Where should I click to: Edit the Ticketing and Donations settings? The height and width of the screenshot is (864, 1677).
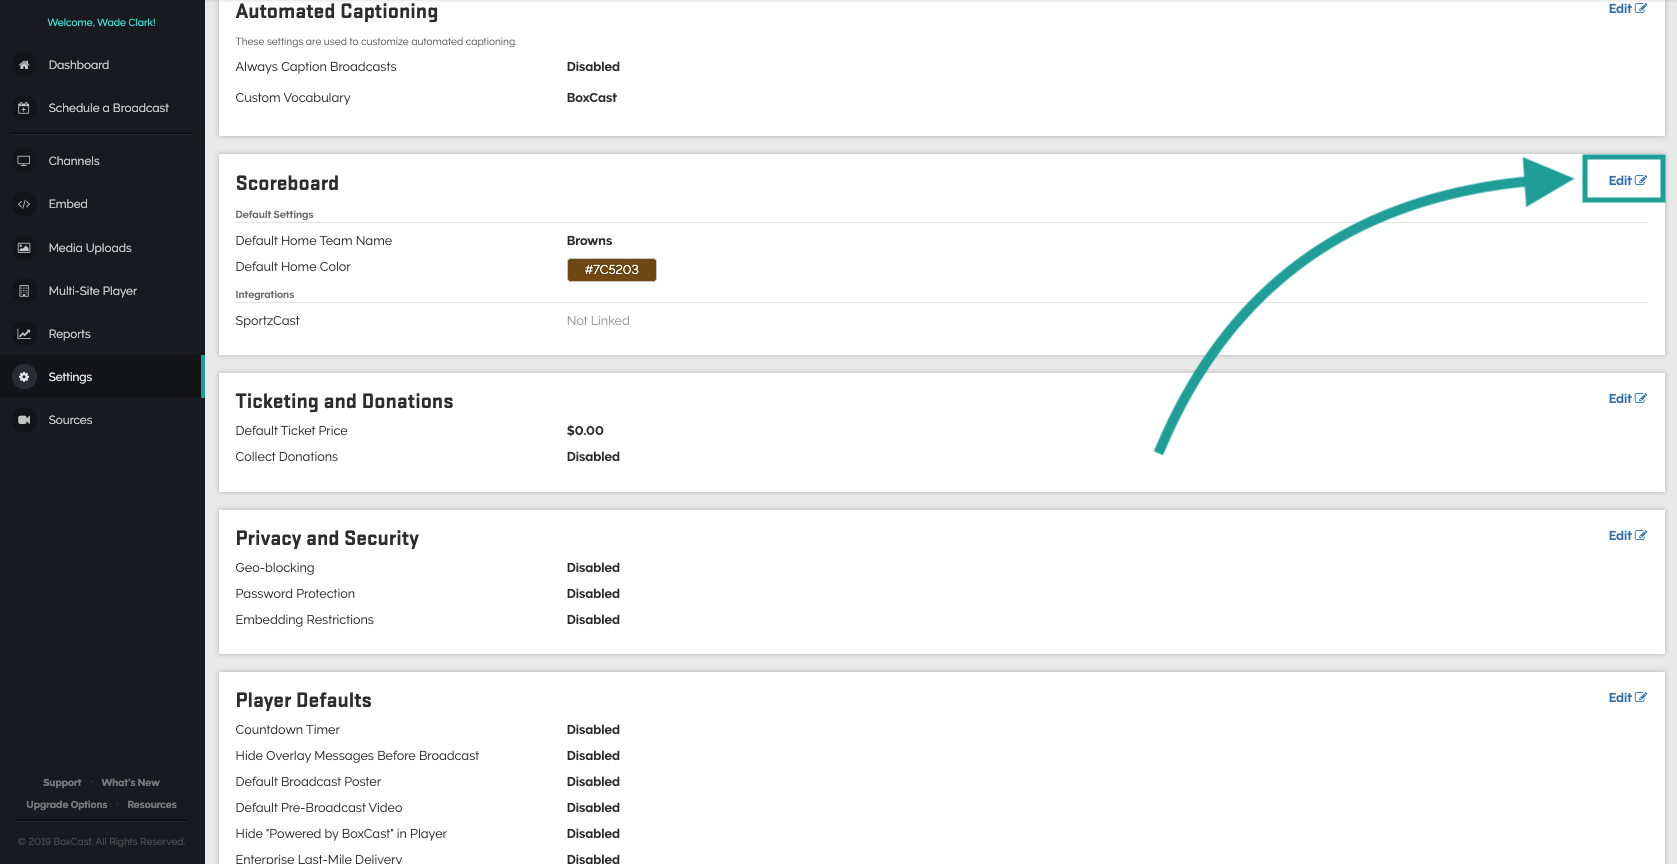tap(1626, 399)
